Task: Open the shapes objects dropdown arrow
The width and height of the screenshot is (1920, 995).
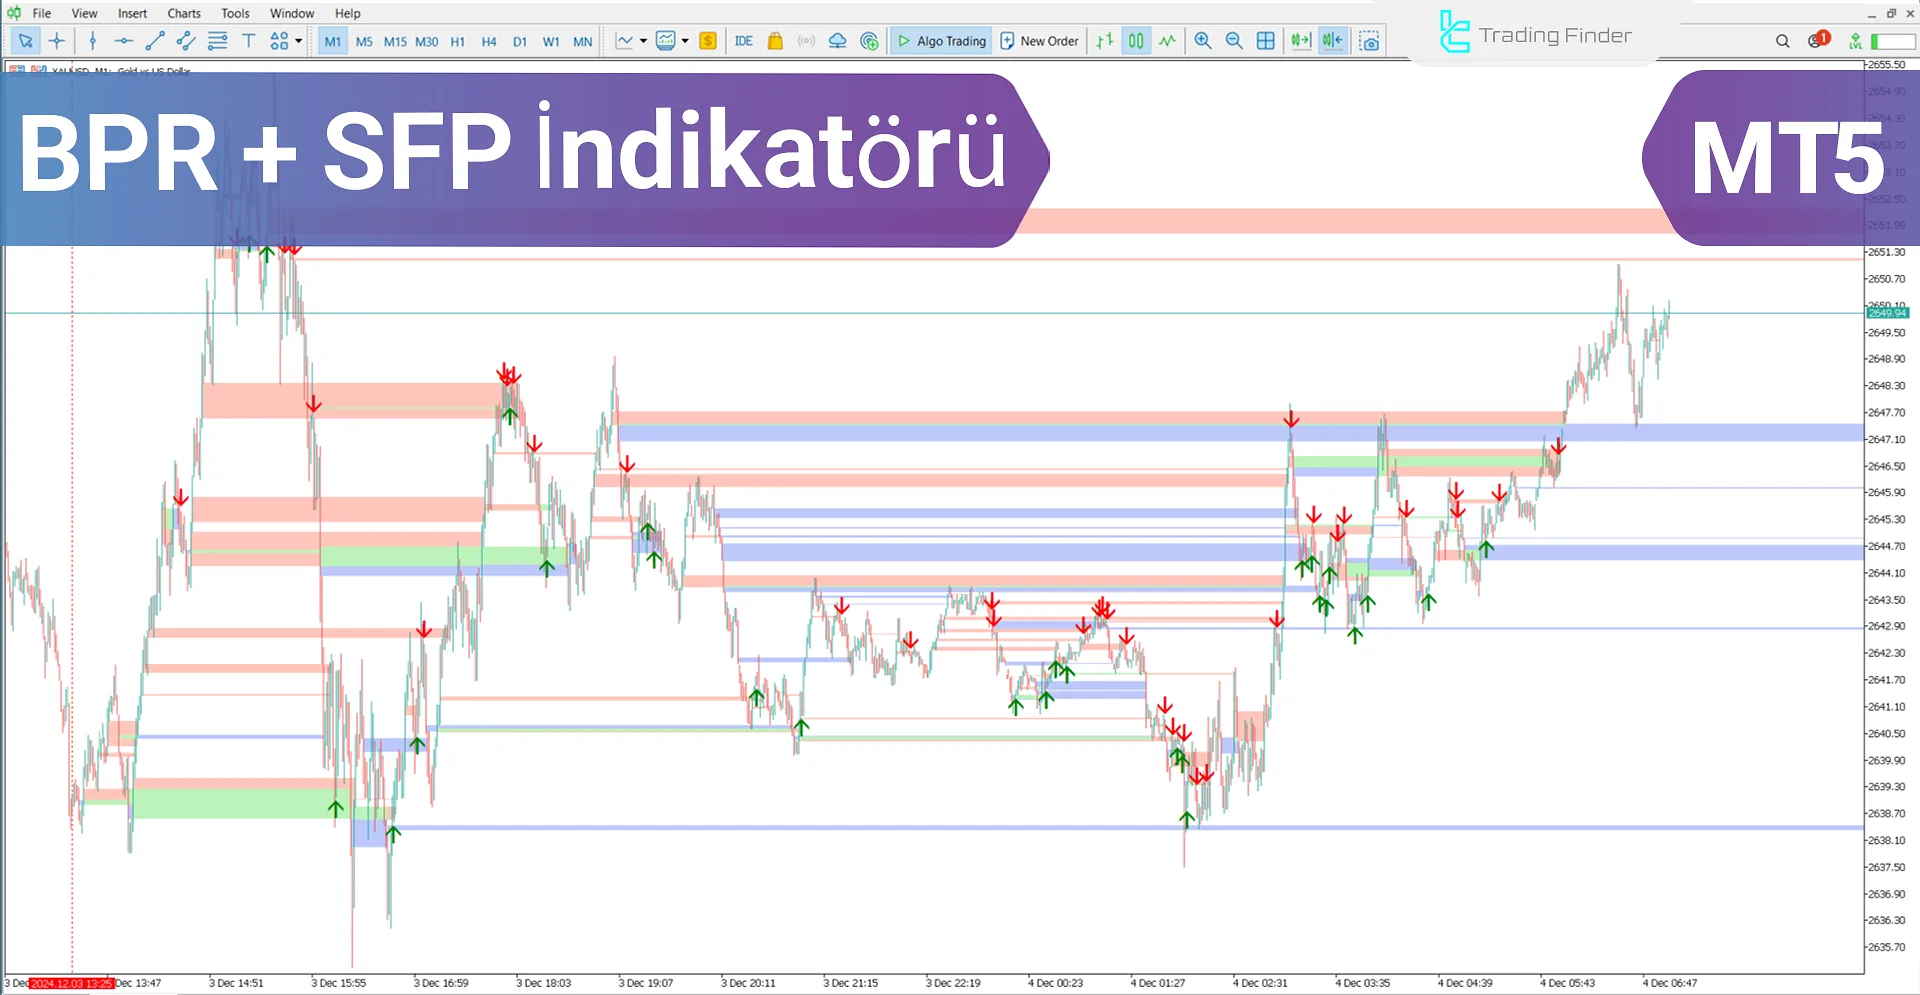Action: (x=297, y=41)
